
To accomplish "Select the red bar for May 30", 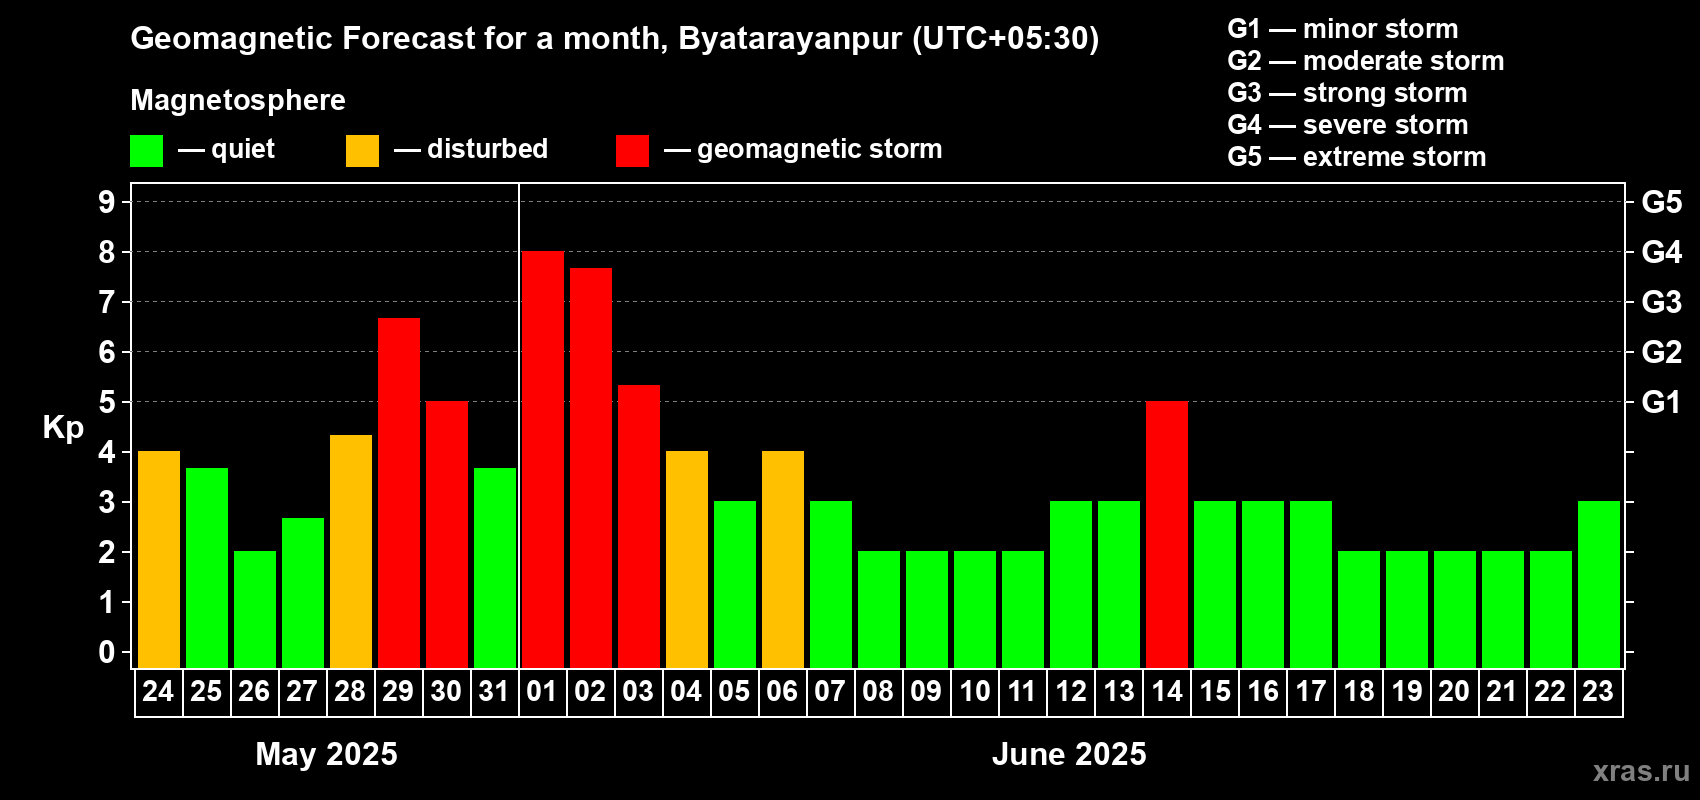I will tap(447, 534).
